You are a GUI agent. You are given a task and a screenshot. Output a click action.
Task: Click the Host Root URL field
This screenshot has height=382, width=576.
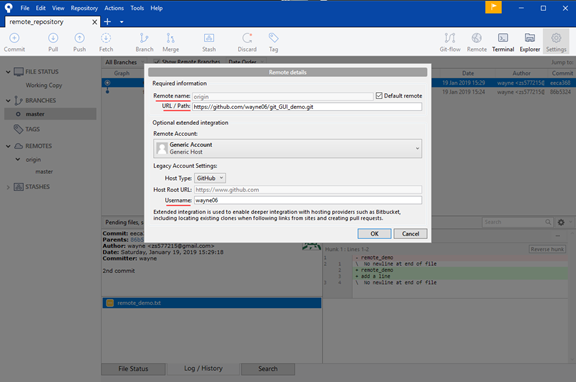tap(308, 190)
